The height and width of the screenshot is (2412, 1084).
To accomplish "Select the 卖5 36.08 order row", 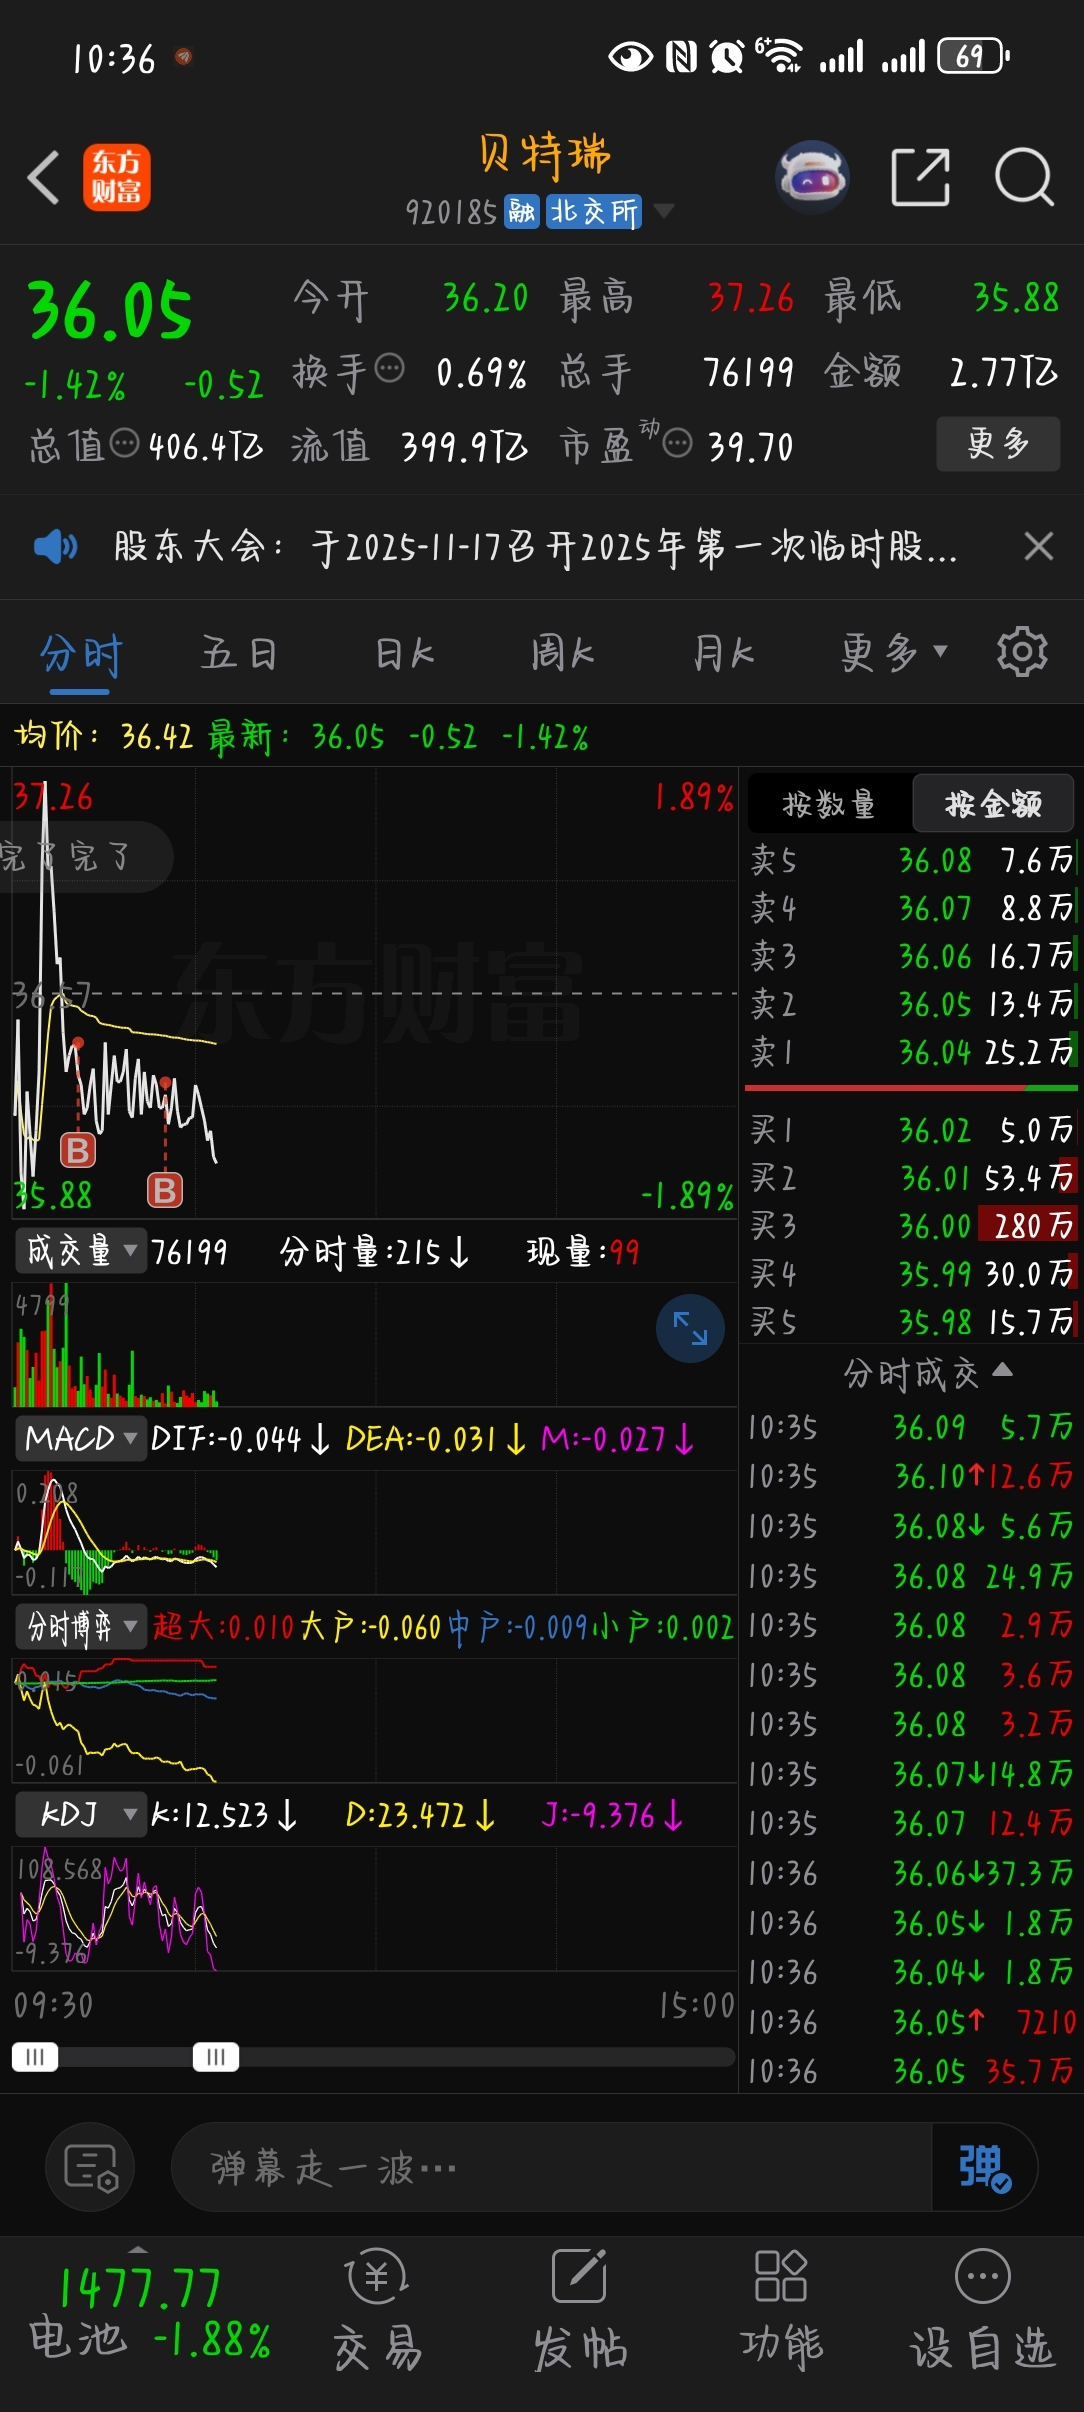I will [x=912, y=859].
